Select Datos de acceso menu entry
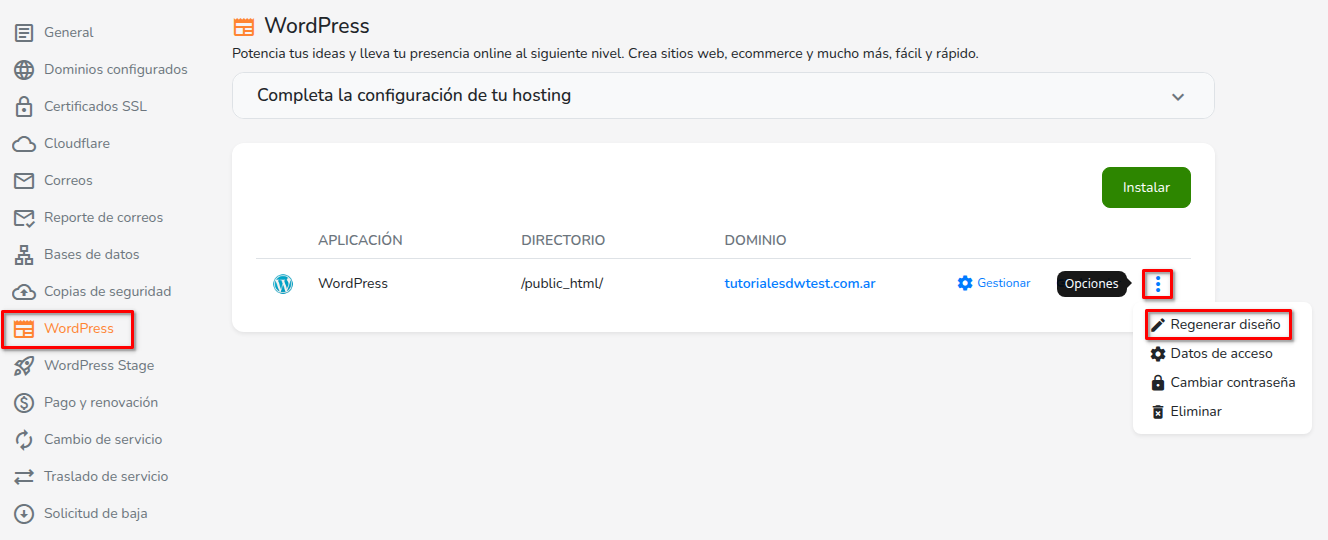 point(1222,354)
